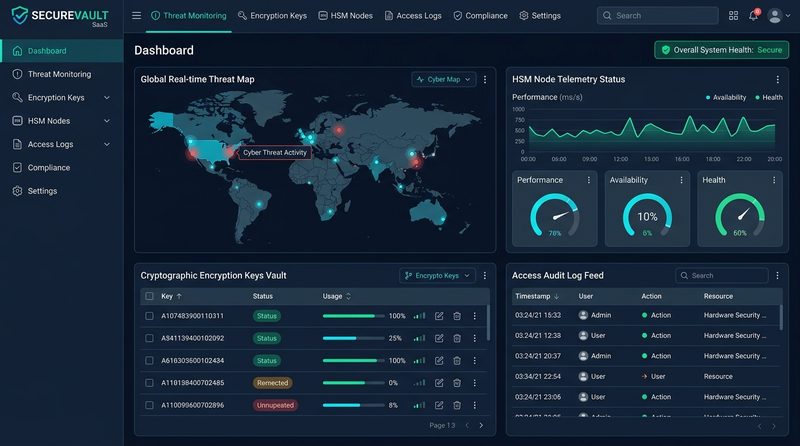Open Performance gauge card menu

(x=589, y=180)
